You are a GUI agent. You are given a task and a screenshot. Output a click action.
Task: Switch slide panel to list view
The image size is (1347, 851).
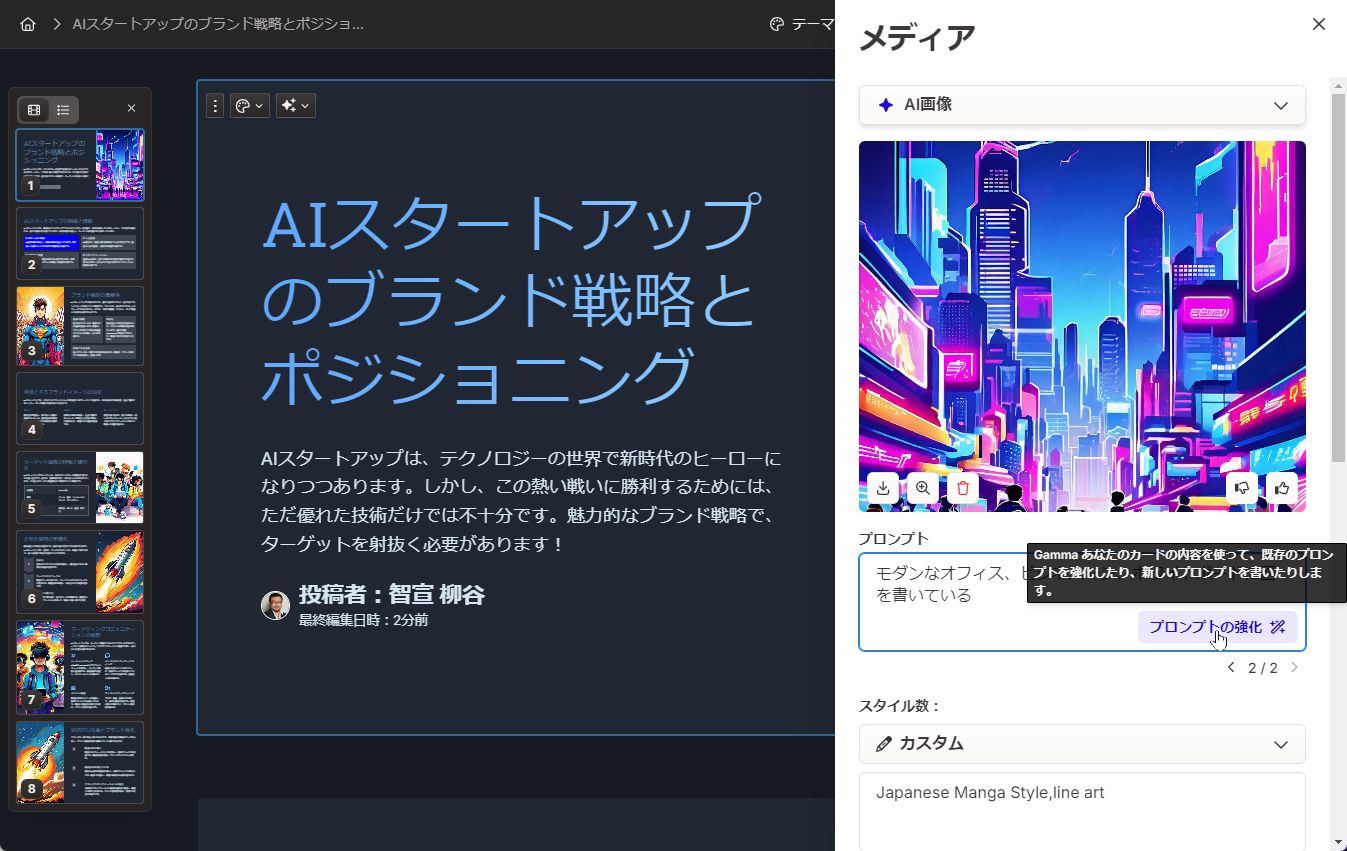tap(62, 107)
